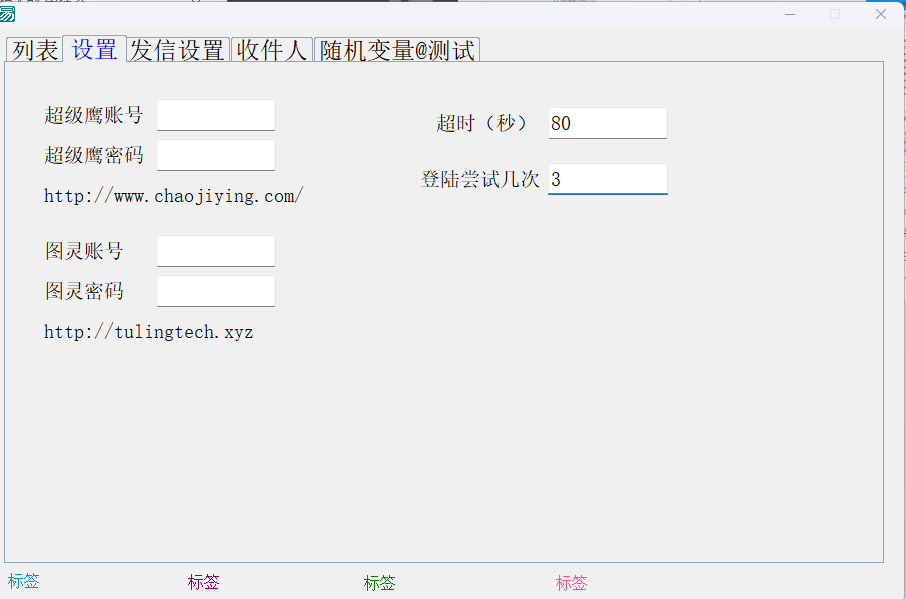
Task: Click the 超级鹰账号 input field
Action: click(x=216, y=115)
